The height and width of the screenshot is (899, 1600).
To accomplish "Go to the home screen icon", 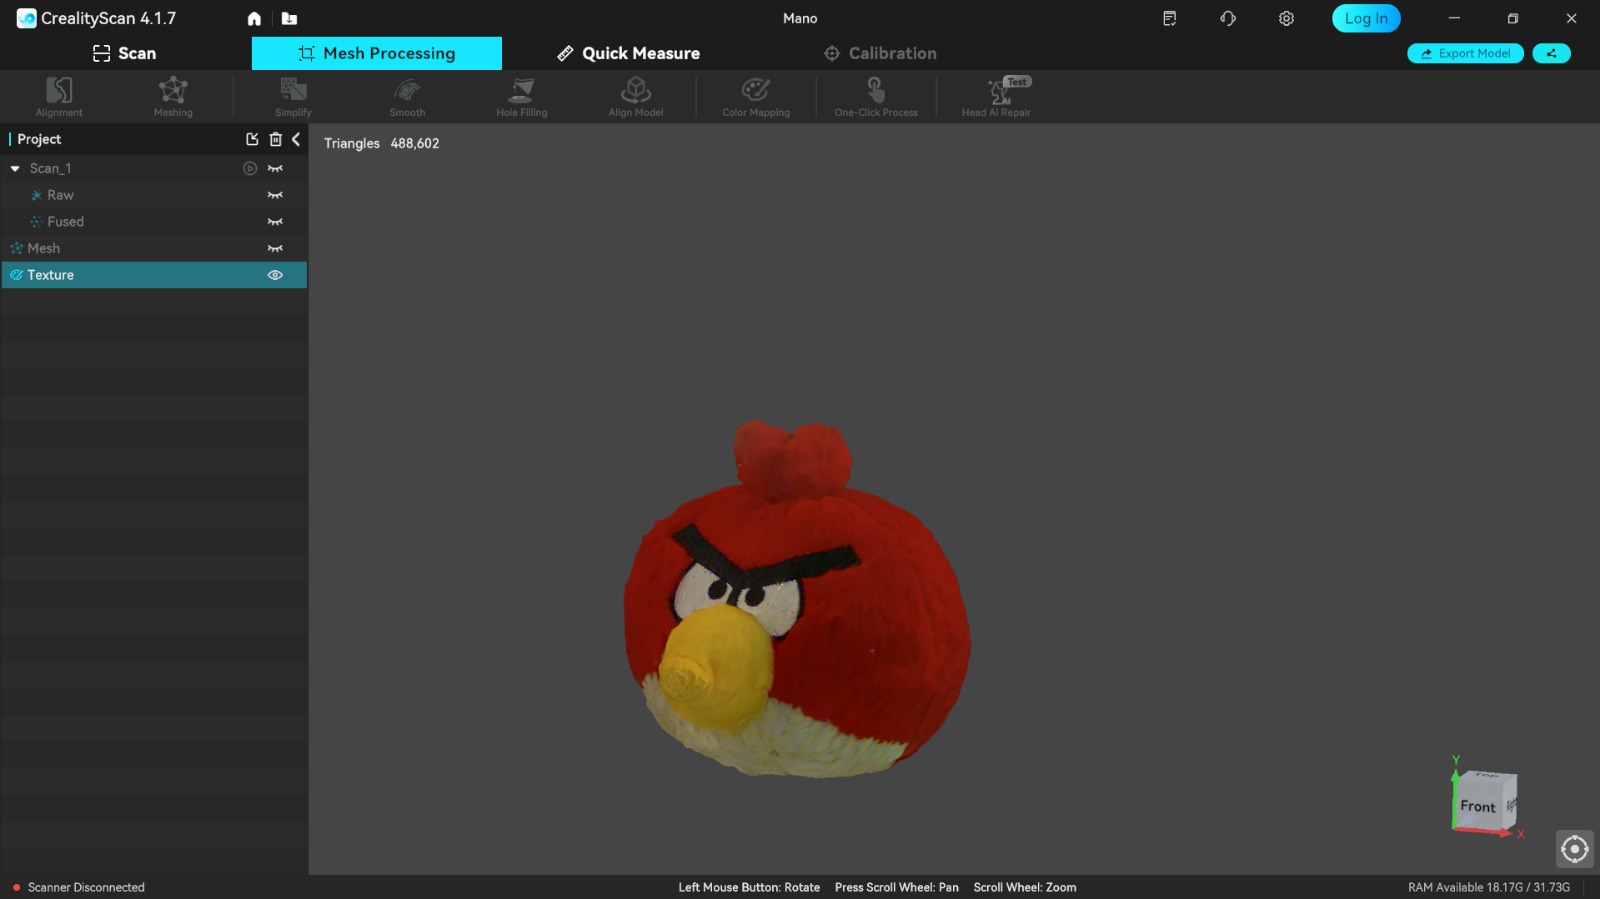I will click(254, 19).
